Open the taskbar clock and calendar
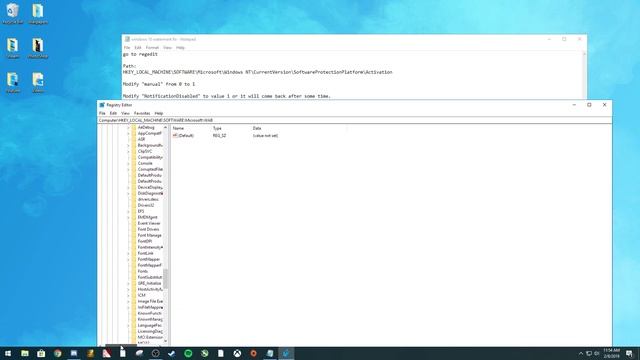The height and width of the screenshot is (360, 640). coord(611,353)
